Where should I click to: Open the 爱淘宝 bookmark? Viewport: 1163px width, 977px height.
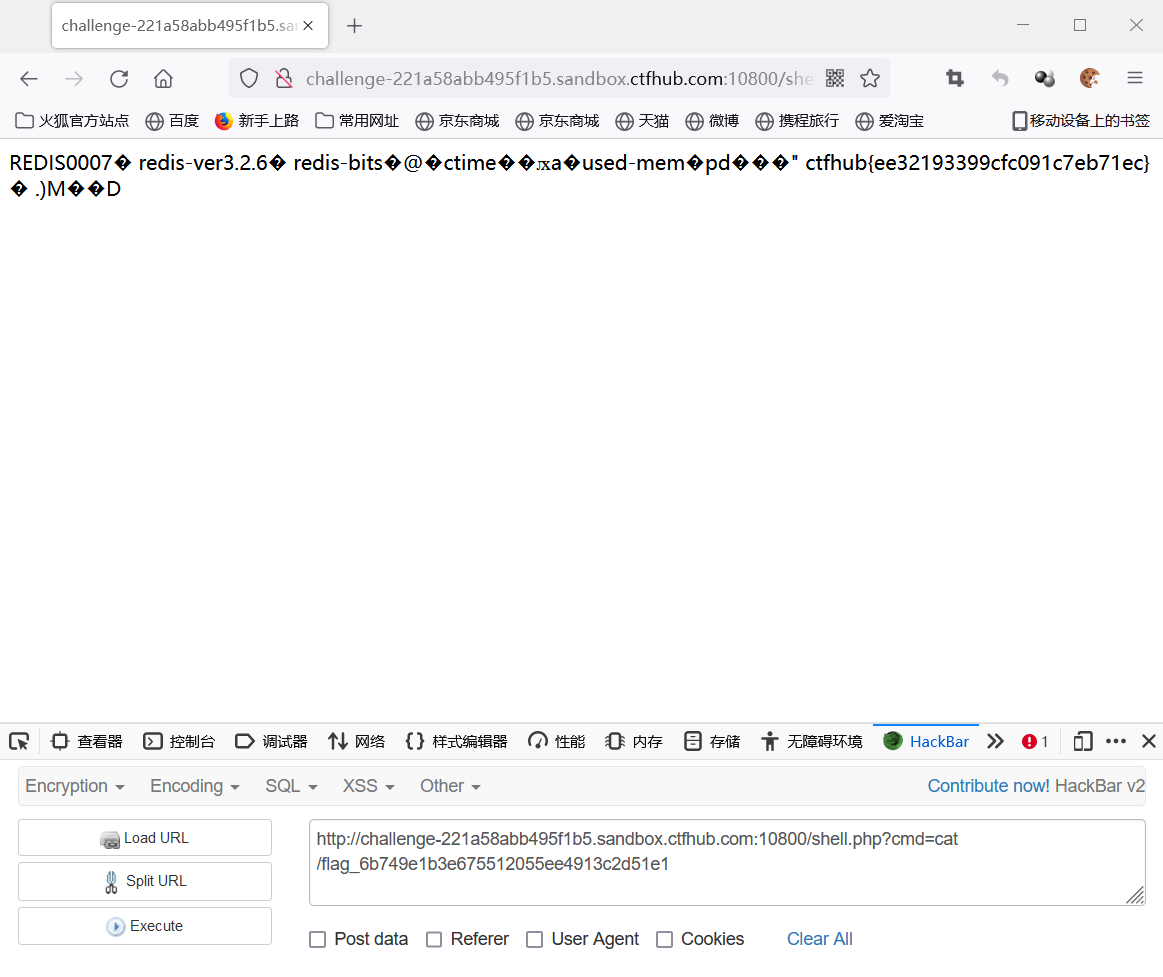[x=889, y=120]
